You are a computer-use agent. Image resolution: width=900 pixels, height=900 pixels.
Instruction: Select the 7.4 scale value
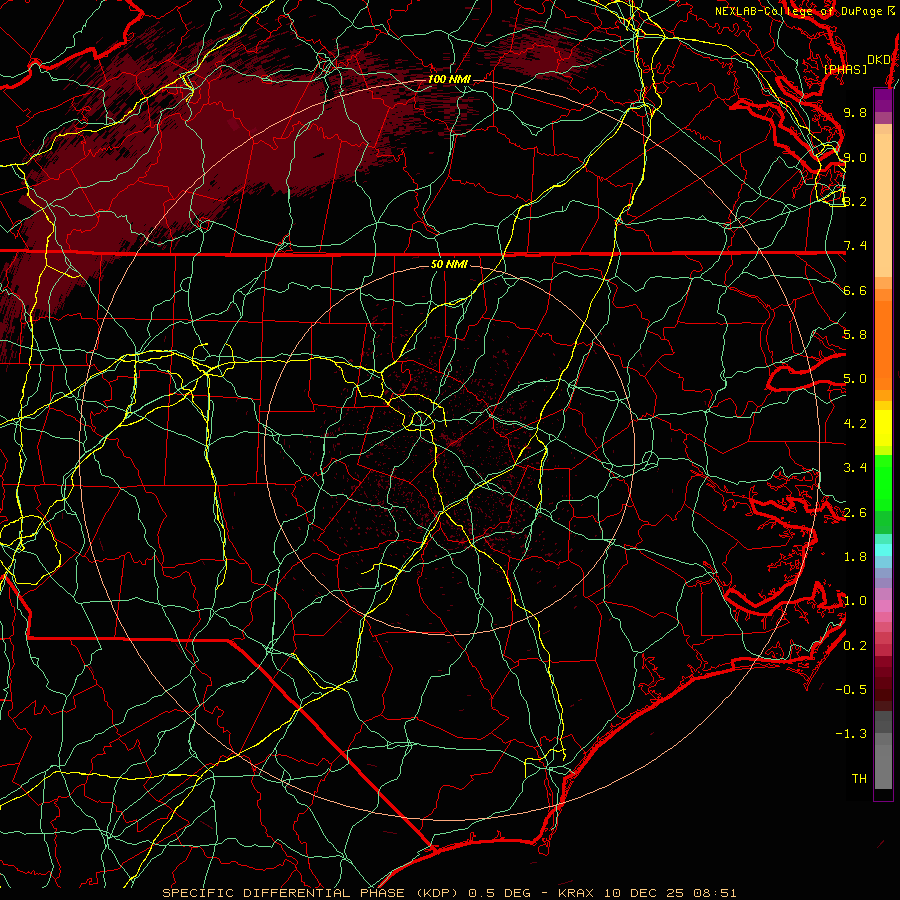pyautogui.click(x=855, y=246)
